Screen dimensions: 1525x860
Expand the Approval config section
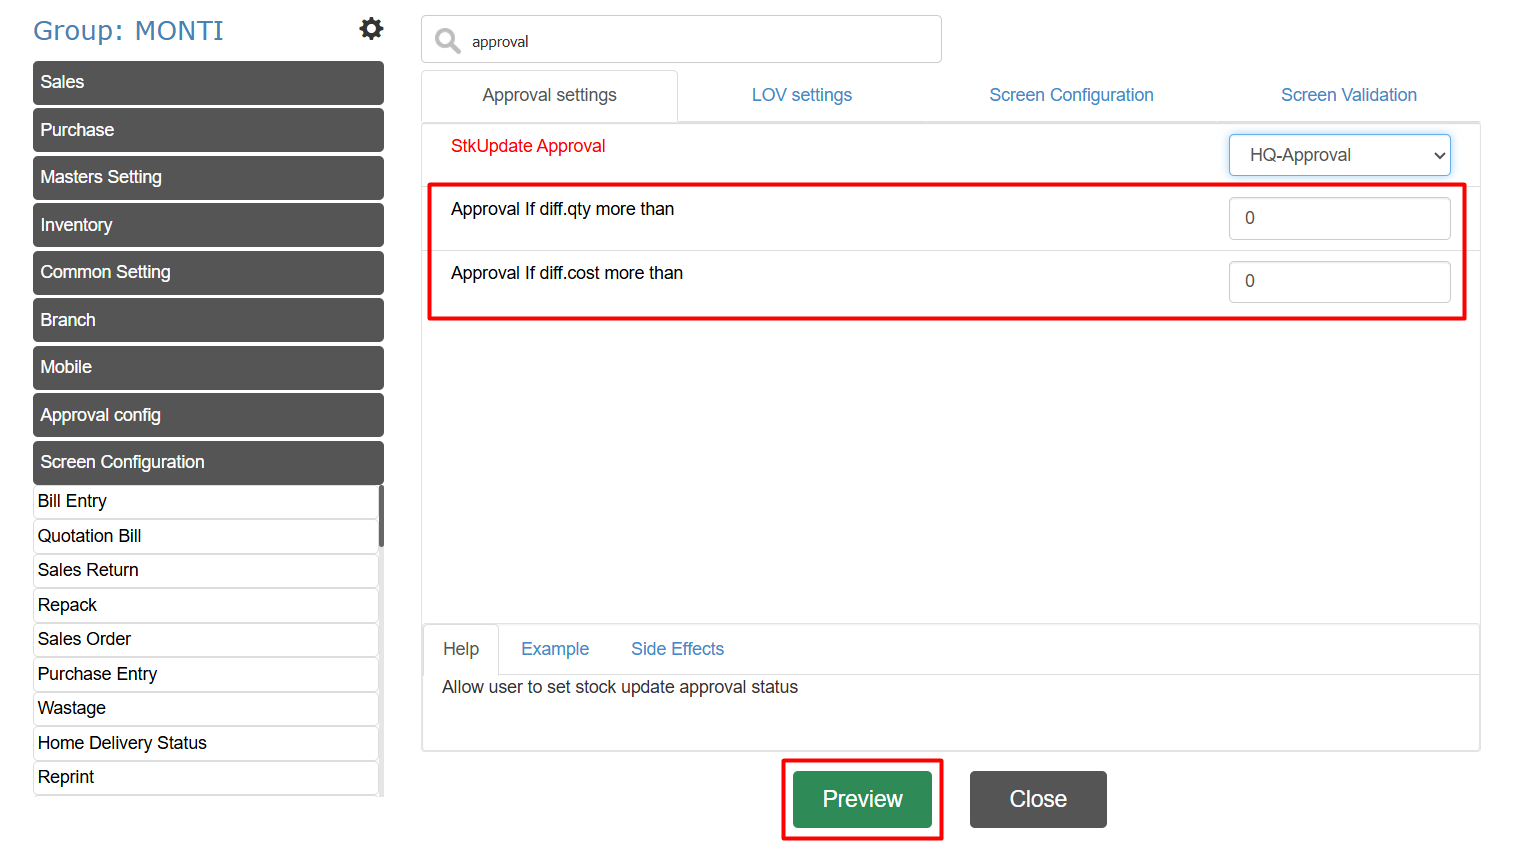pyautogui.click(x=208, y=415)
